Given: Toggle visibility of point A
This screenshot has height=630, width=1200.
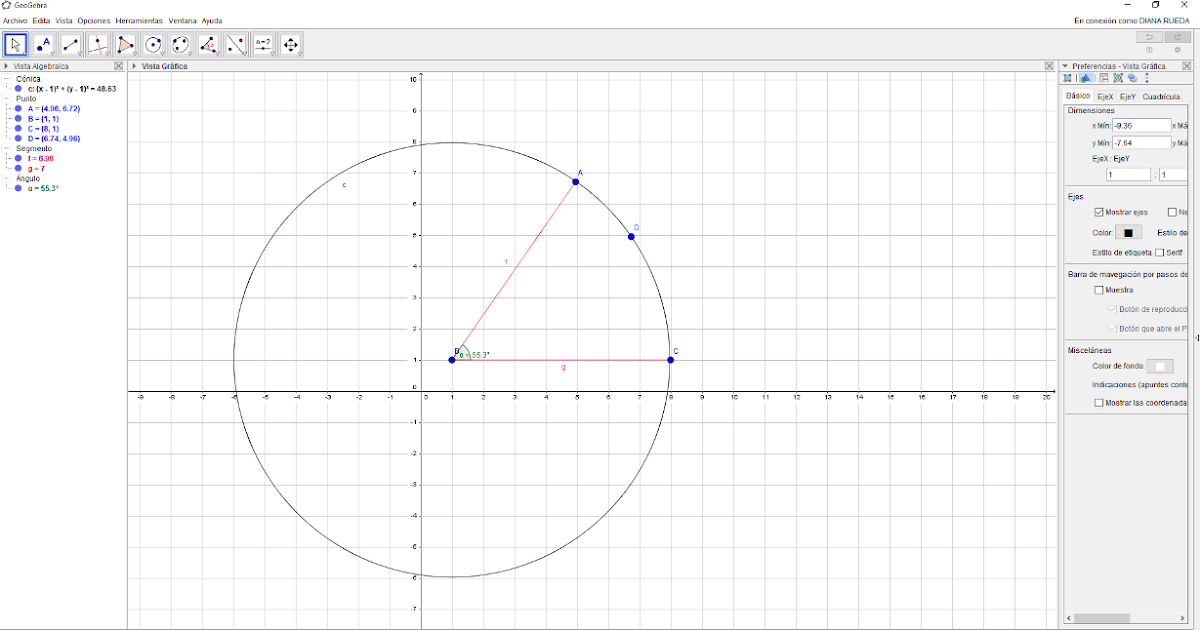Looking at the screenshot, I should (18, 108).
